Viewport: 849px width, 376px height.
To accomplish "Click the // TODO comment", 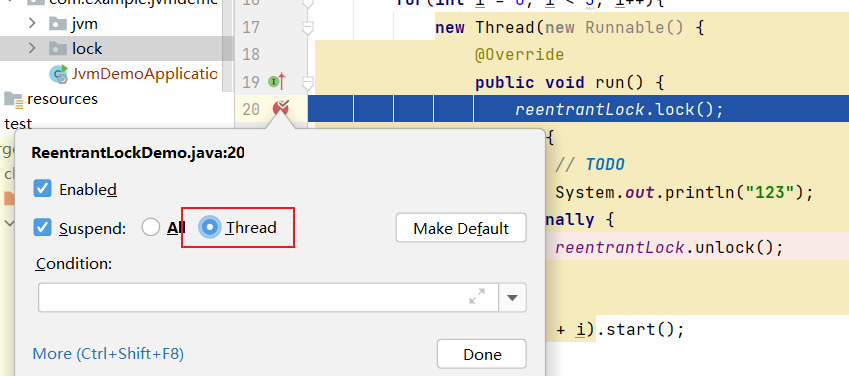I will (590, 165).
